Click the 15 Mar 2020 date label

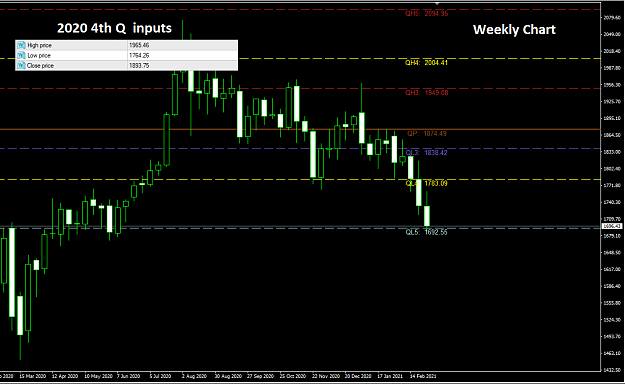point(33,376)
